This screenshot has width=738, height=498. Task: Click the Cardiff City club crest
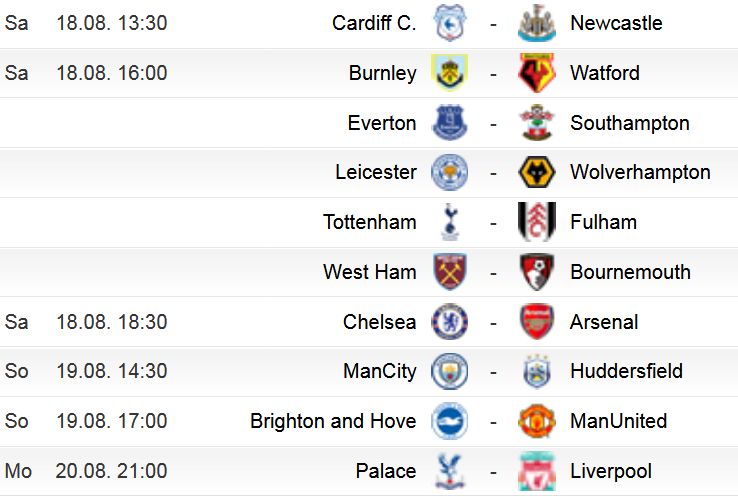[x=449, y=23]
